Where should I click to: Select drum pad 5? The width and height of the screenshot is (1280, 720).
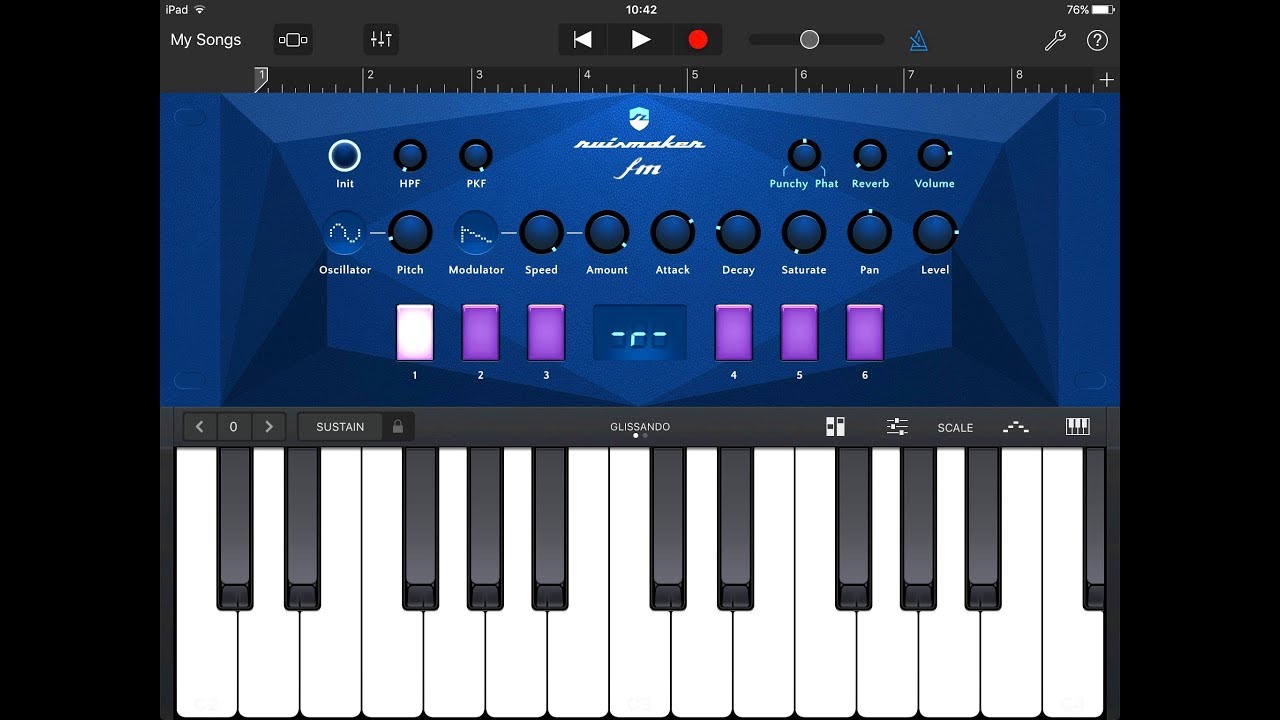click(x=799, y=333)
